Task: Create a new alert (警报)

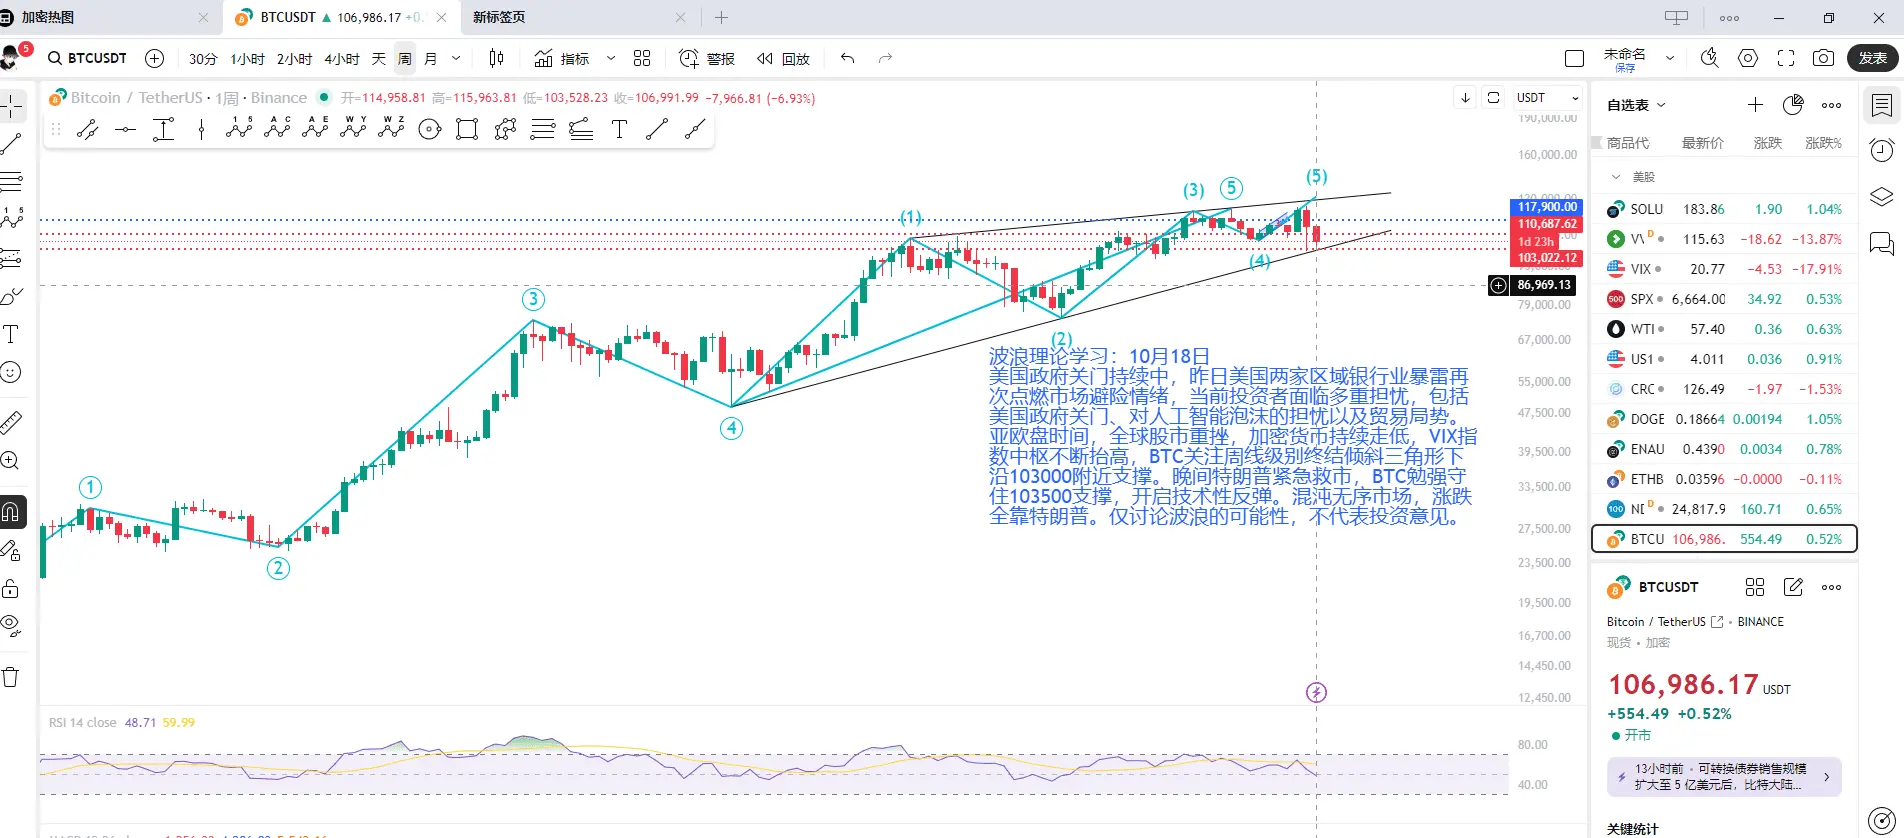Action: (x=707, y=59)
